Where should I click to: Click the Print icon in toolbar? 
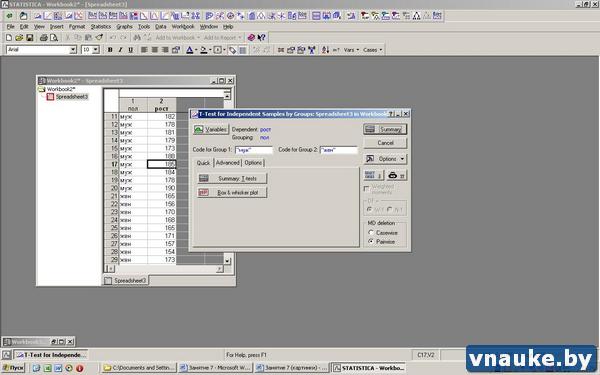click(44, 38)
